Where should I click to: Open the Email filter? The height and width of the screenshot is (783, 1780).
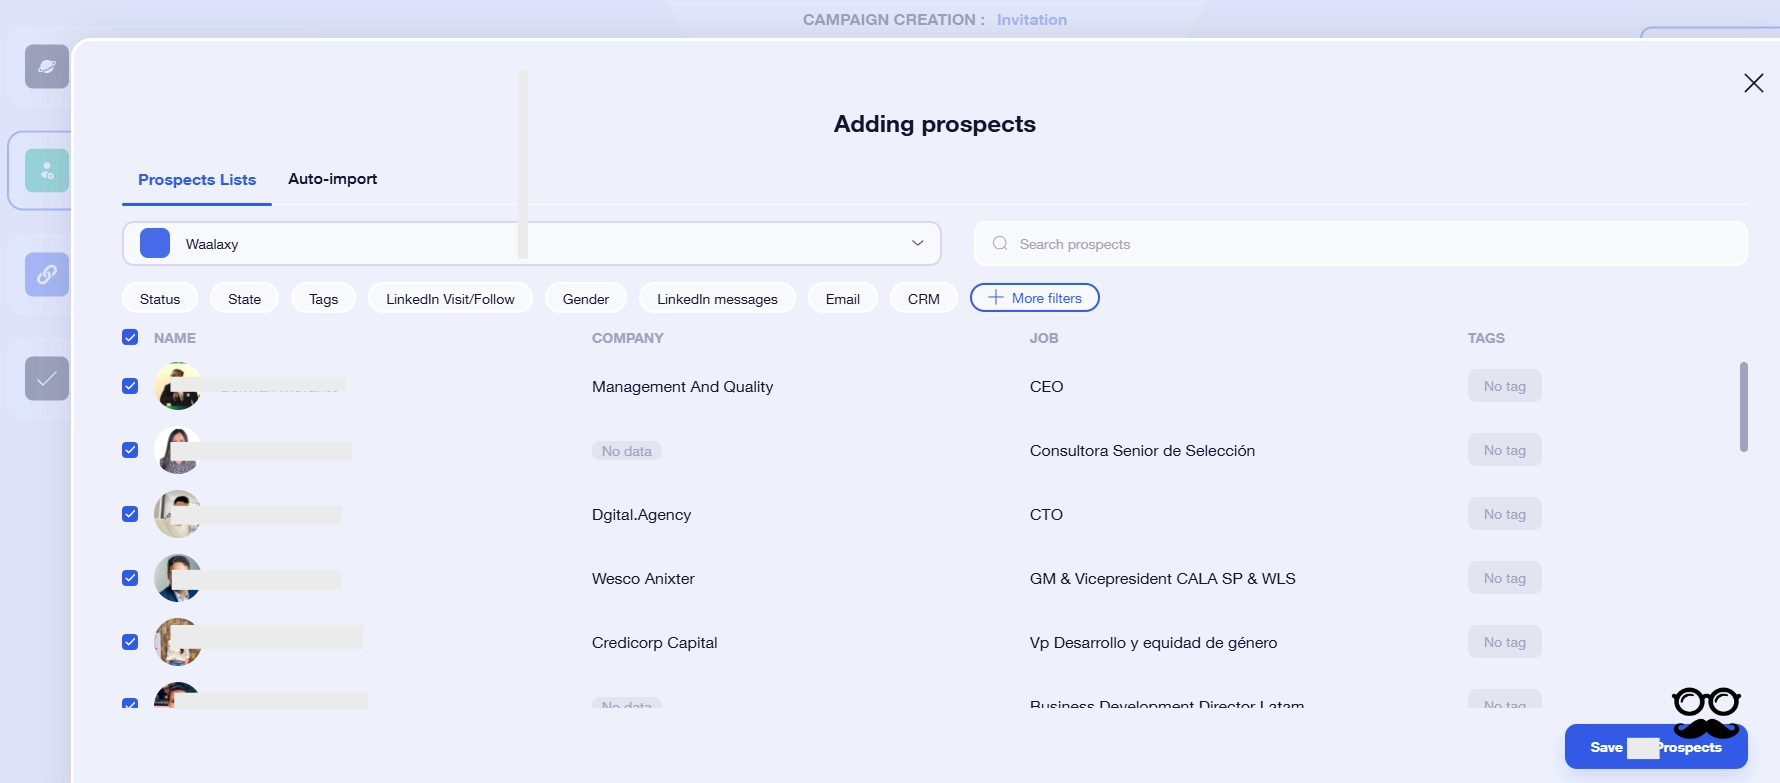843,299
